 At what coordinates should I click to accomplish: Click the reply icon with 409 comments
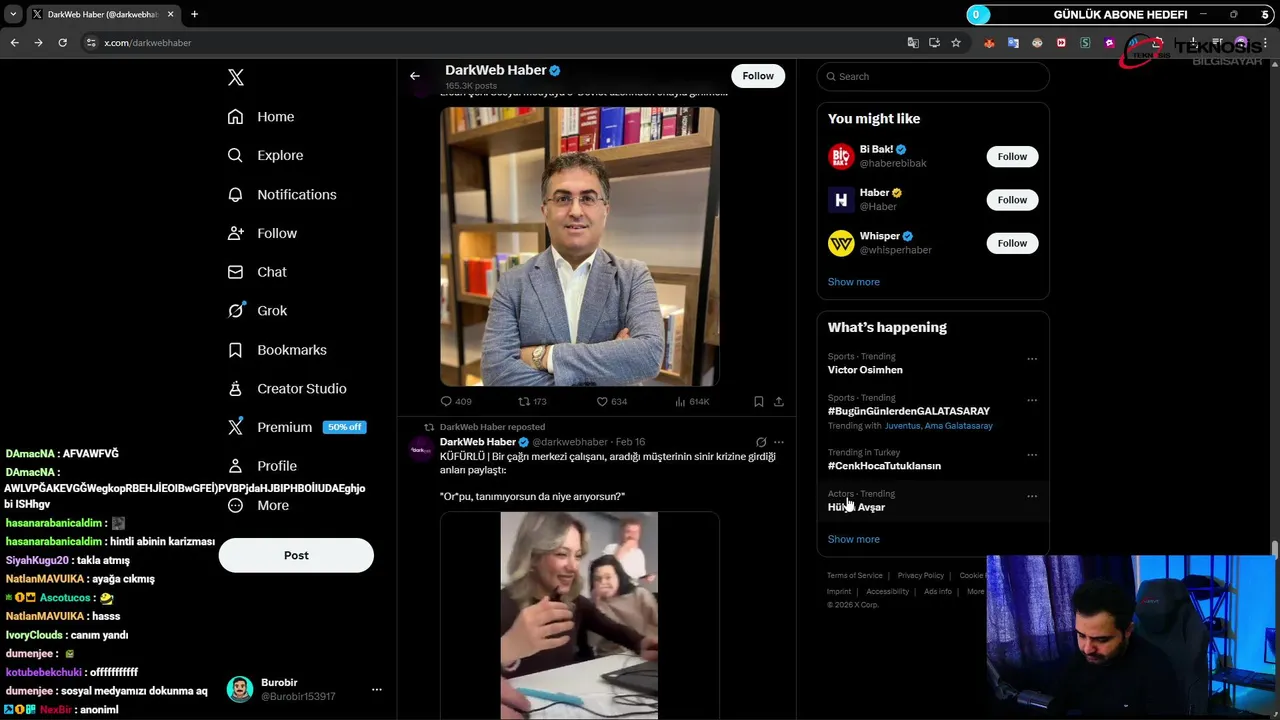coord(456,401)
